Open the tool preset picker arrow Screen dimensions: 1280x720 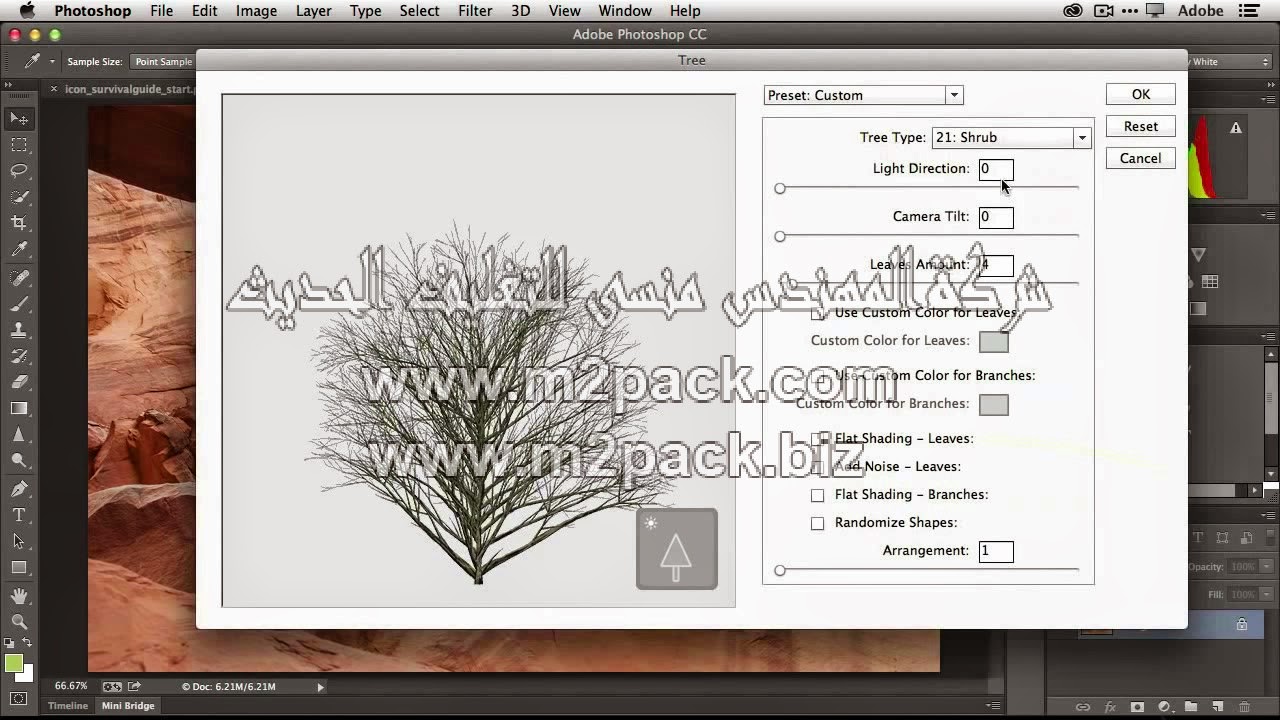coord(52,61)
